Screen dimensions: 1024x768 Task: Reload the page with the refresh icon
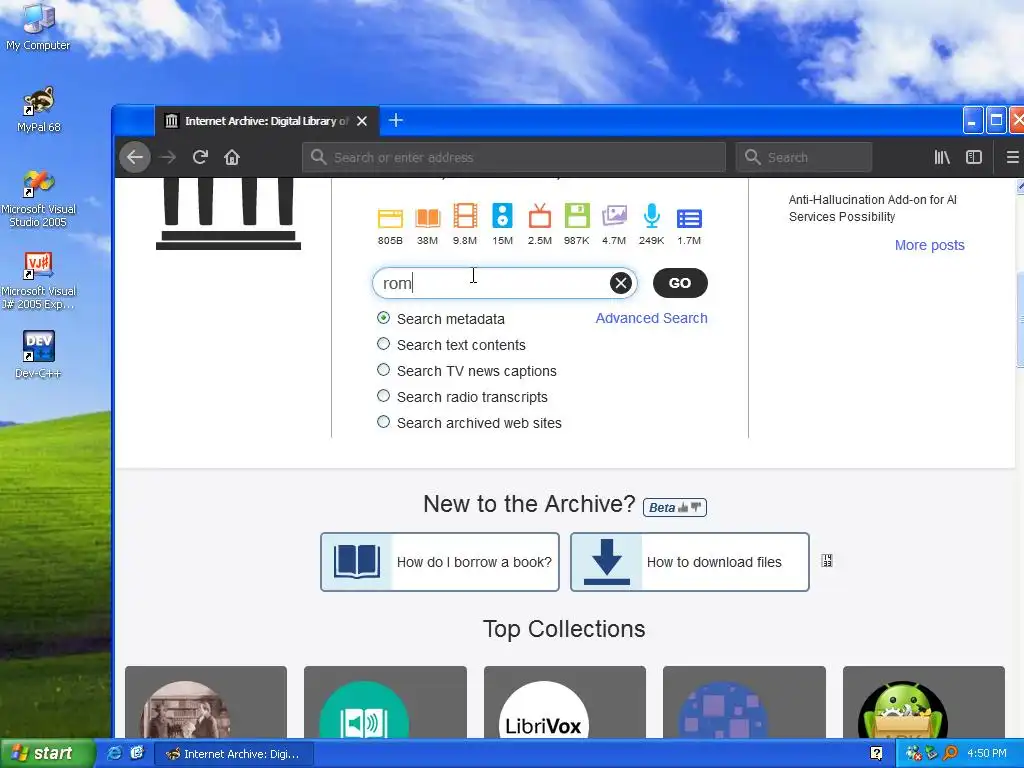pyautogui.click(x=200, y=157)
